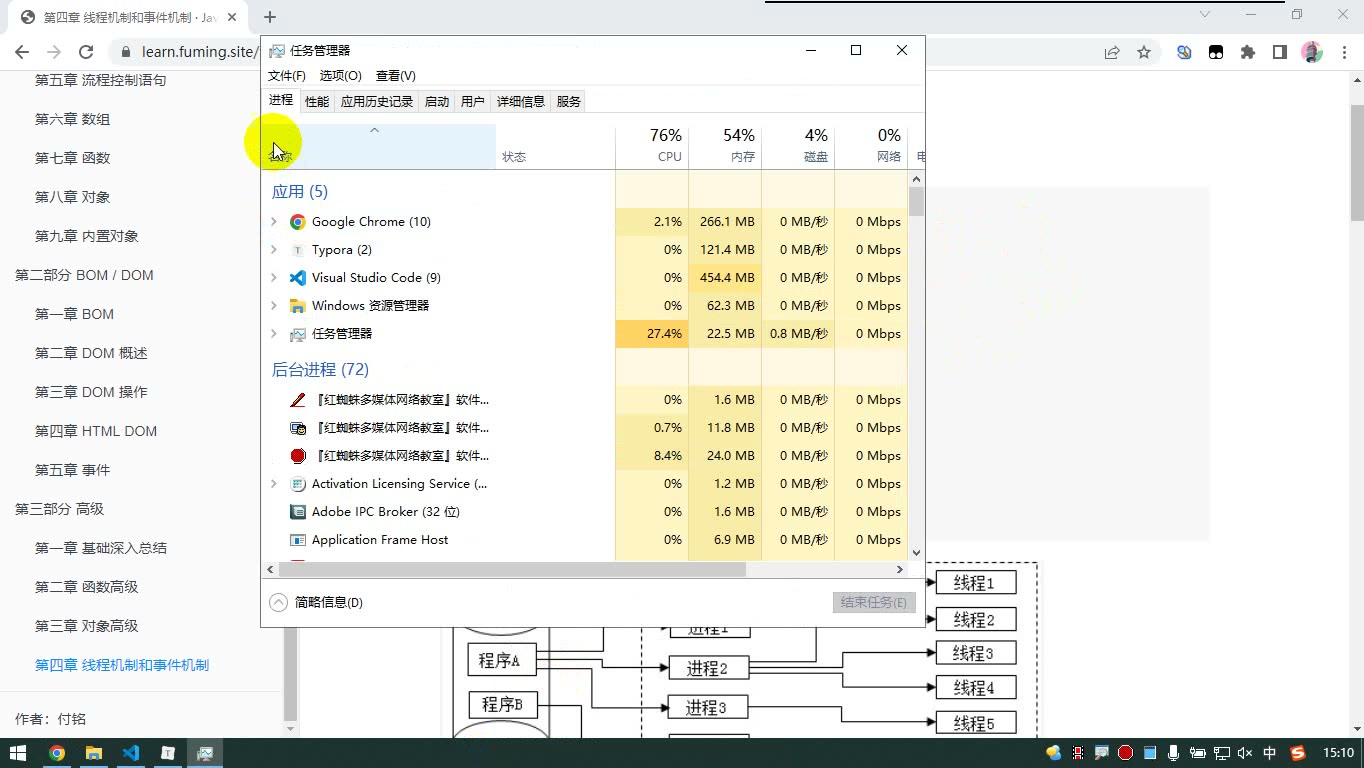The width and height of the screenshot is (1364, 768).
Task: Open 第五章 事件 in the sidebar
Action: pos(73,470)
